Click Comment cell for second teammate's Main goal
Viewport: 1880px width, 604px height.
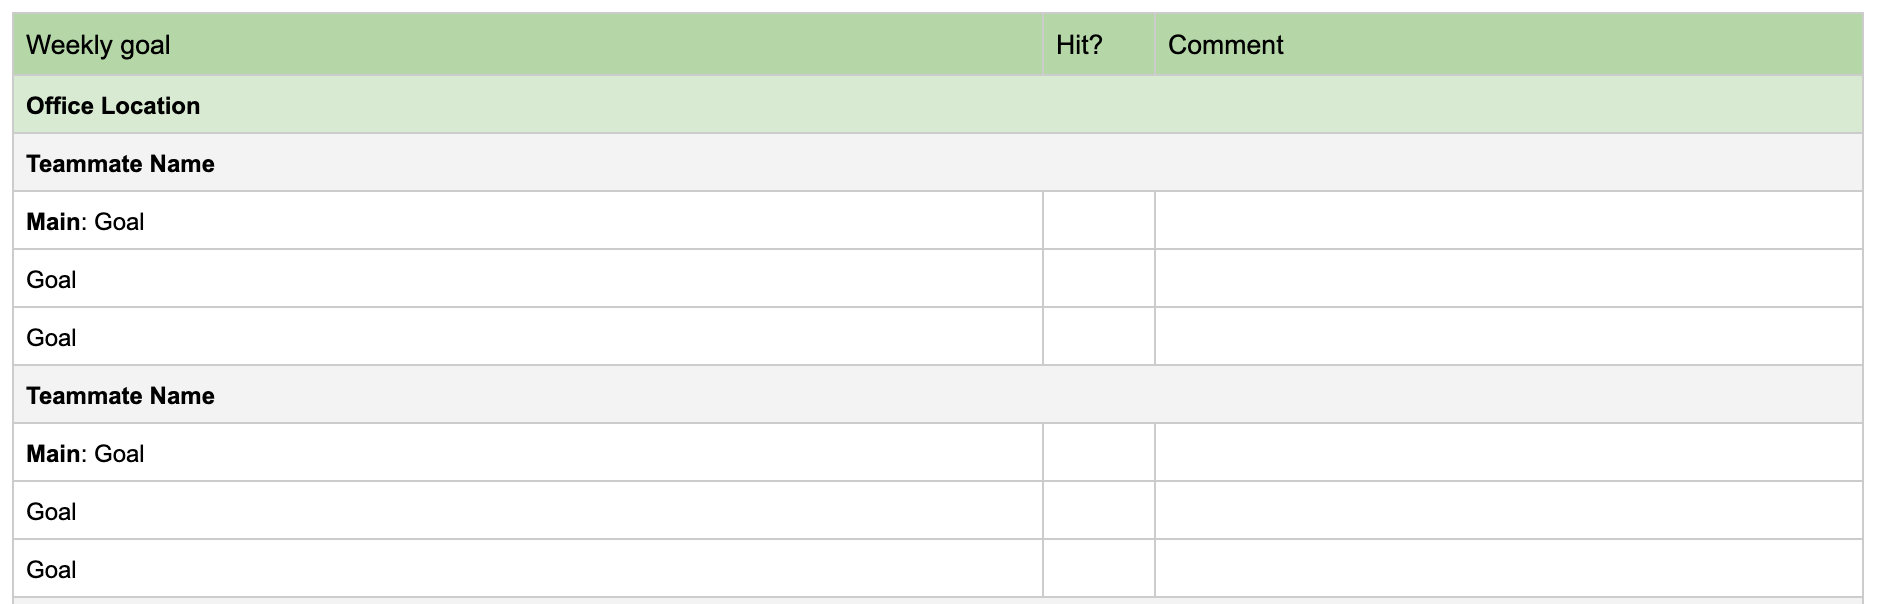pos(1508,453)
